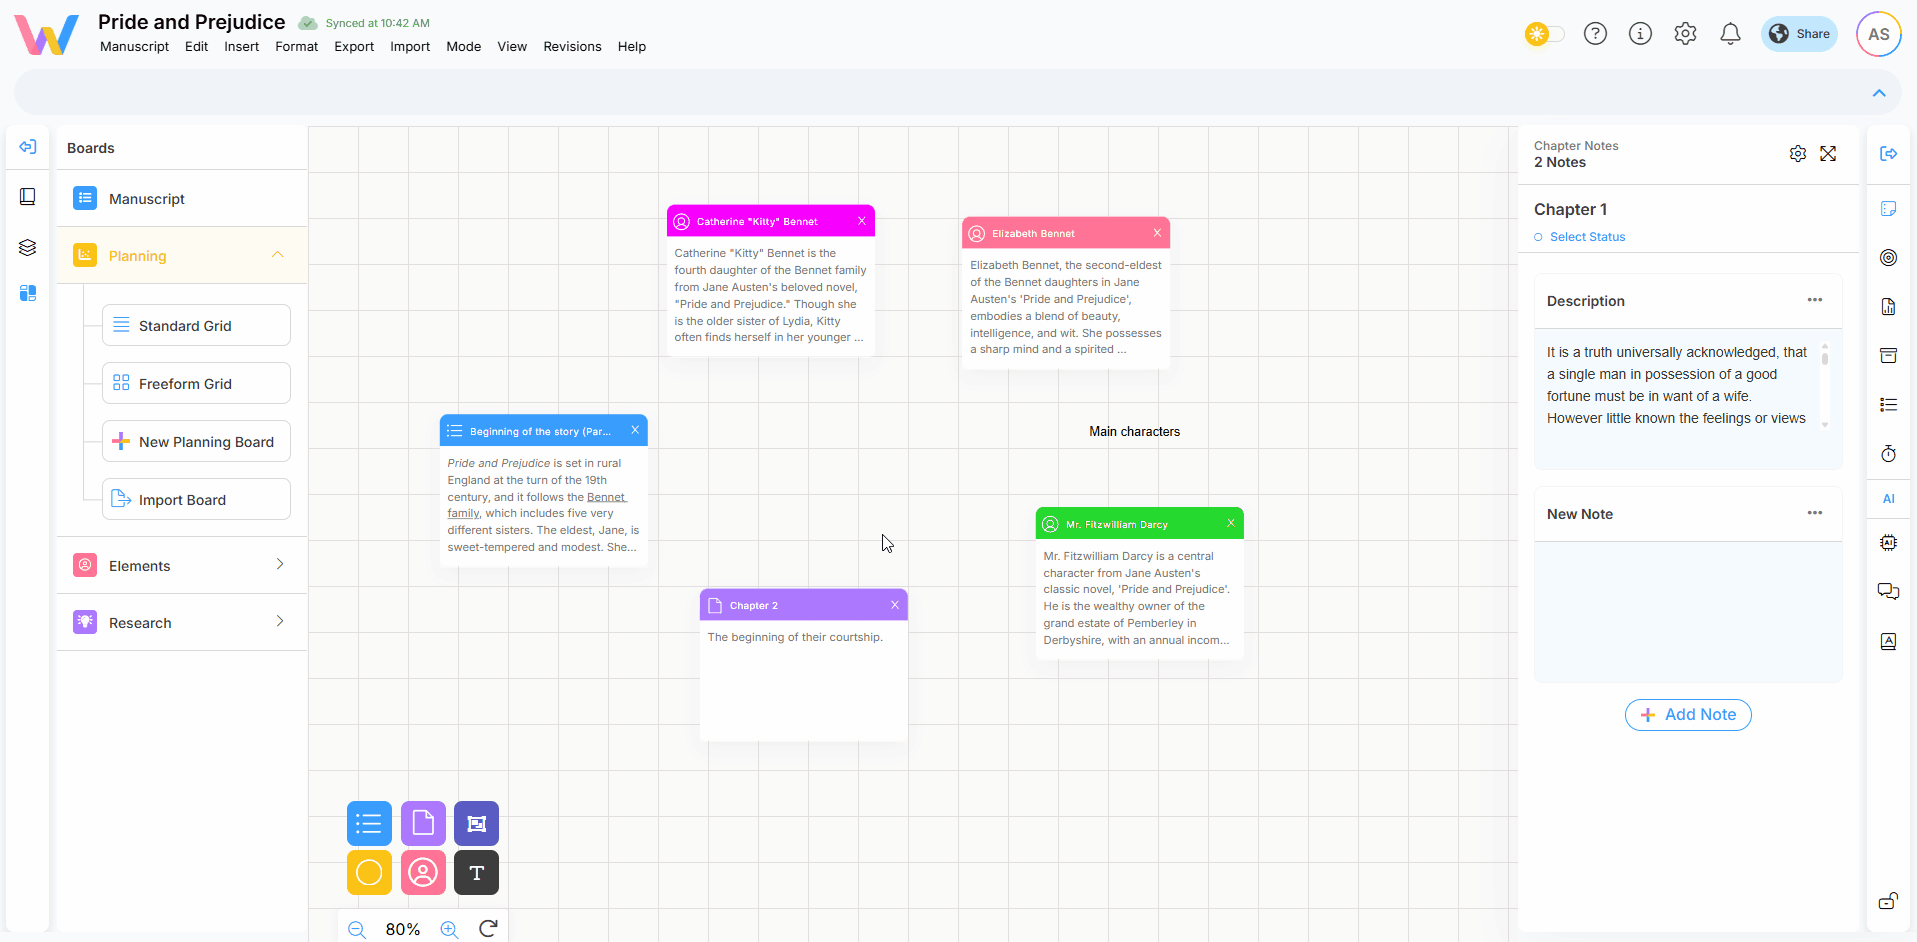The image size is (1917, 942).
Task: Toggle the light/dark theme switch
Action: [x=1544, y=34]
